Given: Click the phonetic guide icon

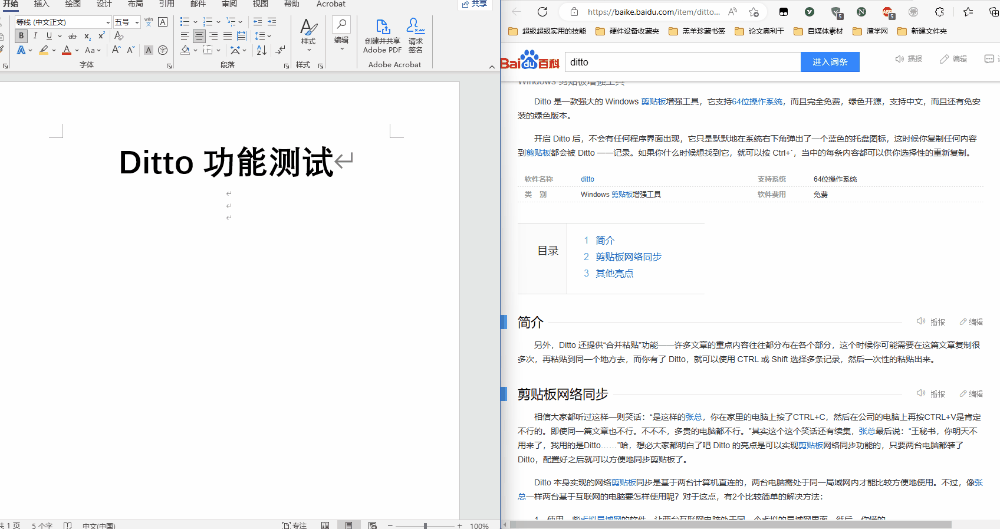Looking at the screenshot, I should [149, 22].
